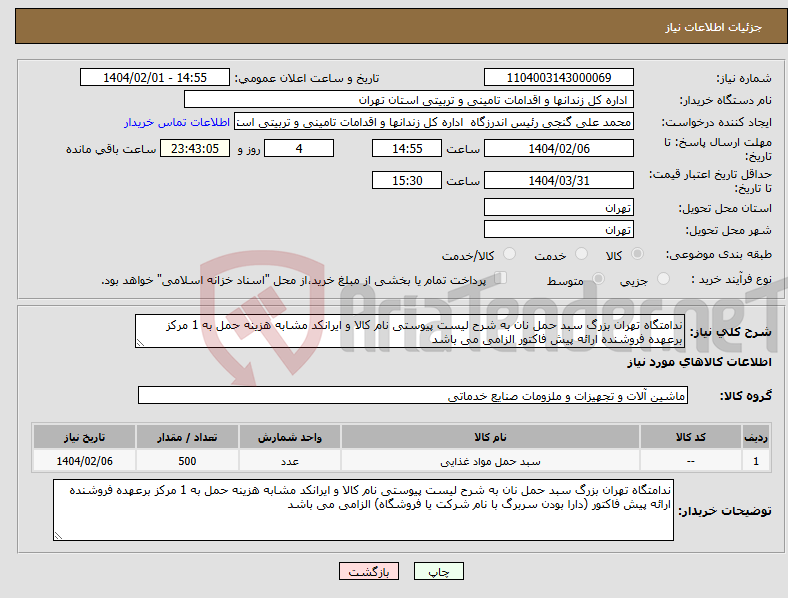Click the unit cell عدد

(x=290, y=461)
